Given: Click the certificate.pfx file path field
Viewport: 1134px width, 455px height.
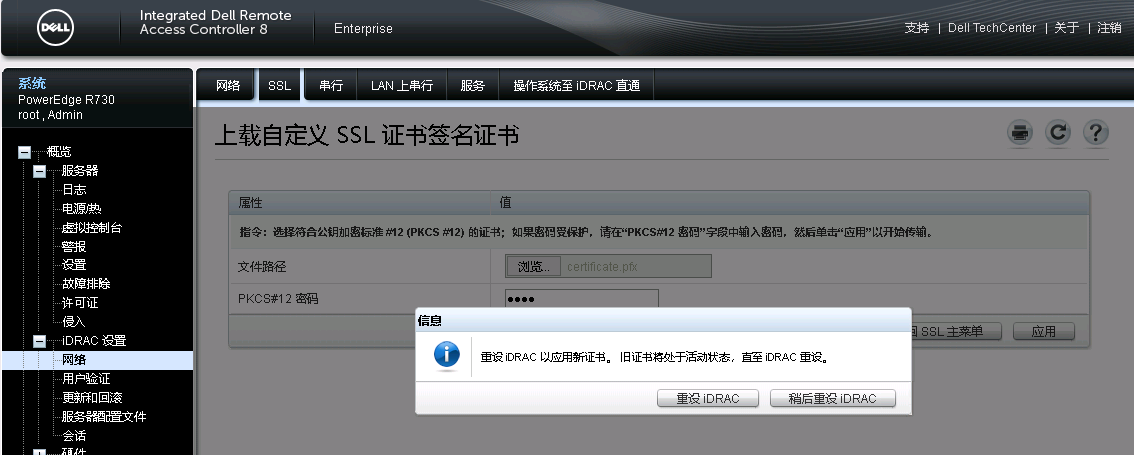Looking at the screenshot, I should click(608, 266).
